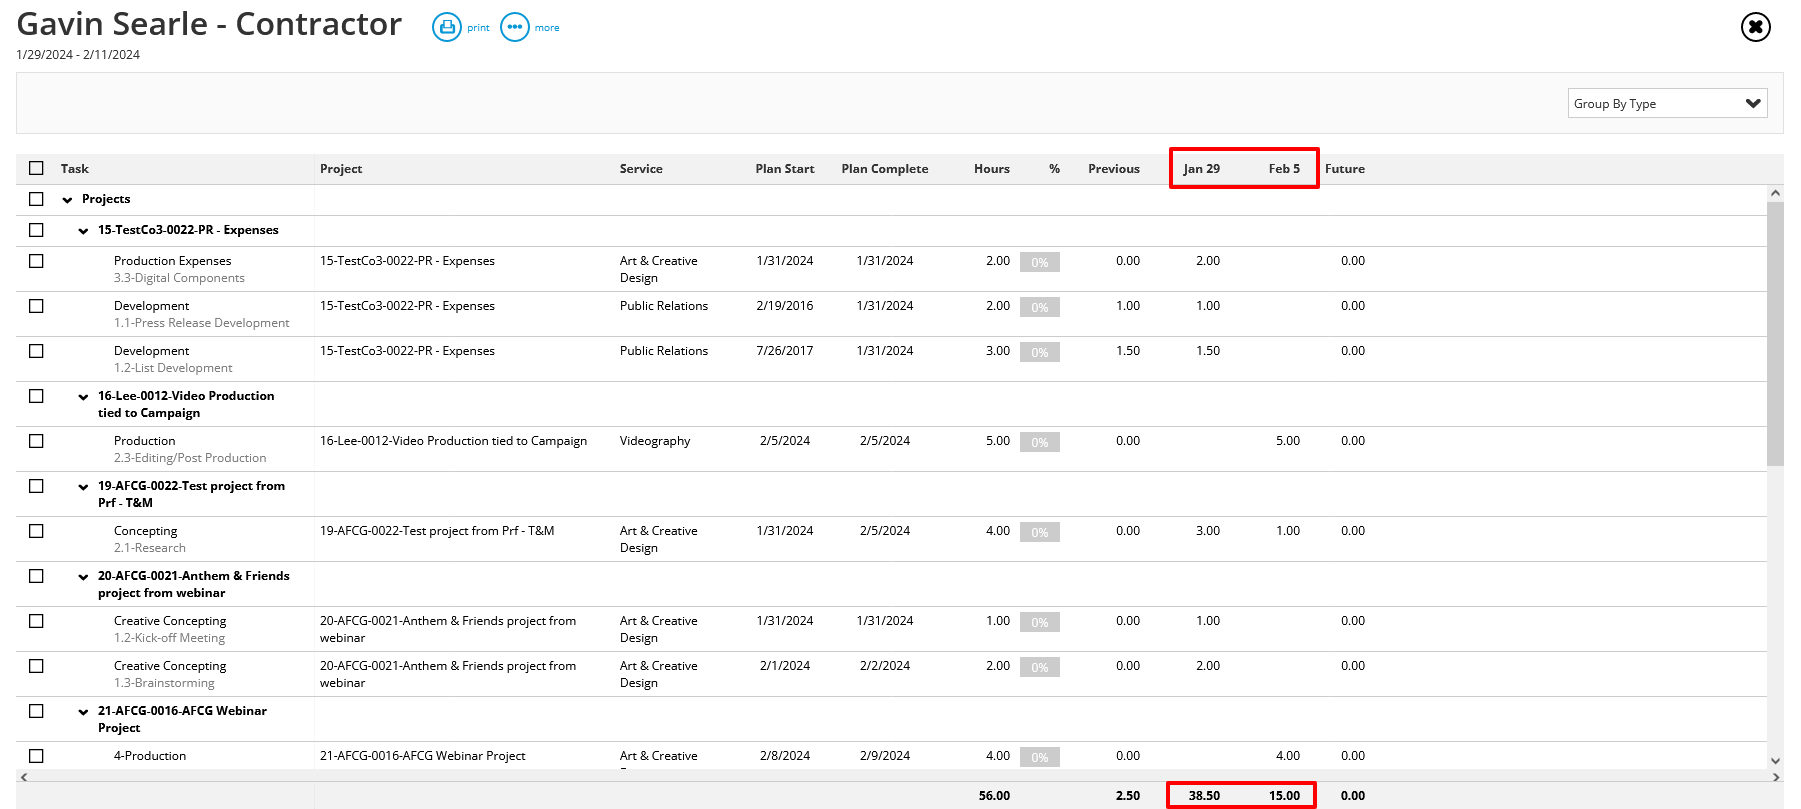The image size is (1801, 809).
Task: Check the 16-Lee-0012-Video Production group checkbox
Action: pyautogui.click(x=37, y=396)
